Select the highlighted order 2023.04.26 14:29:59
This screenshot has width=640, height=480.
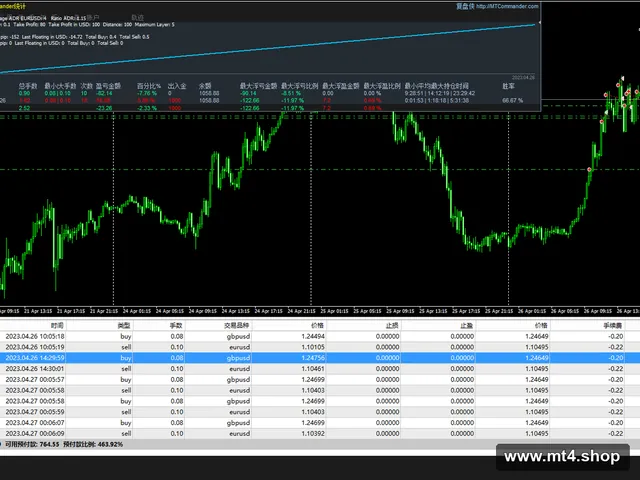point(320,358)
